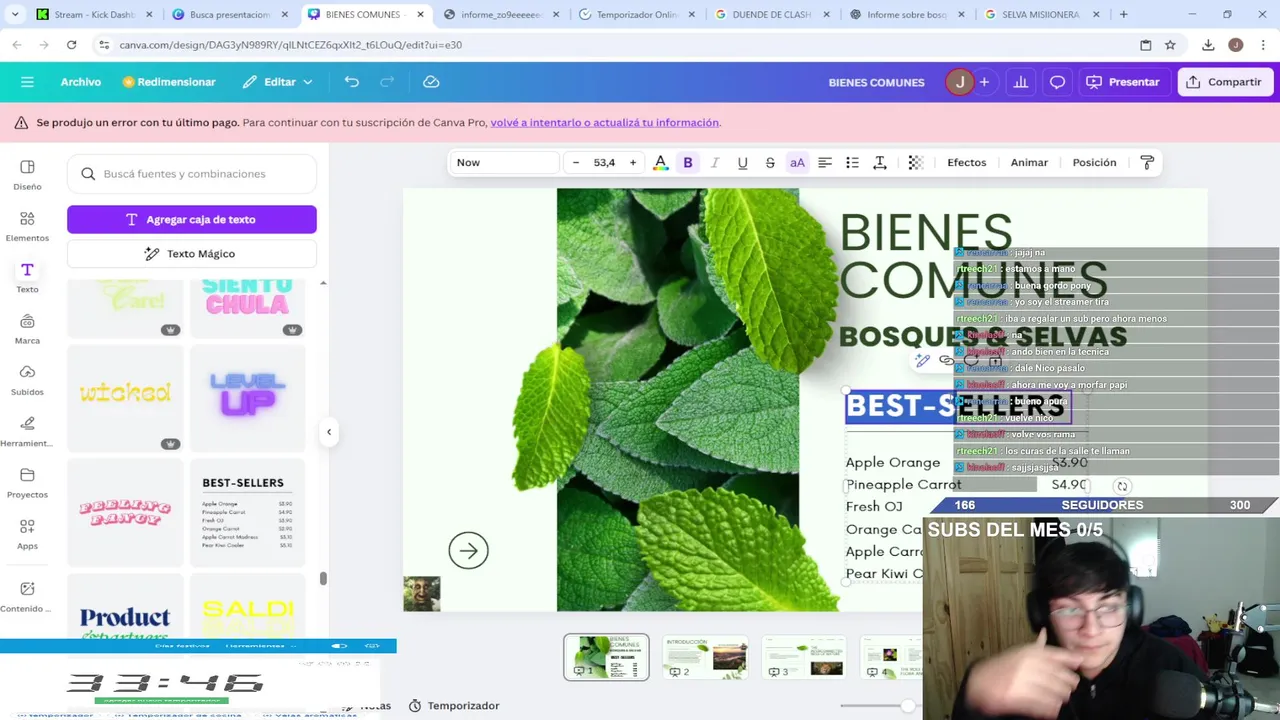Screen dimensions: 1280x720
Task: Click the Compartir button
Action: [1224, 82]
